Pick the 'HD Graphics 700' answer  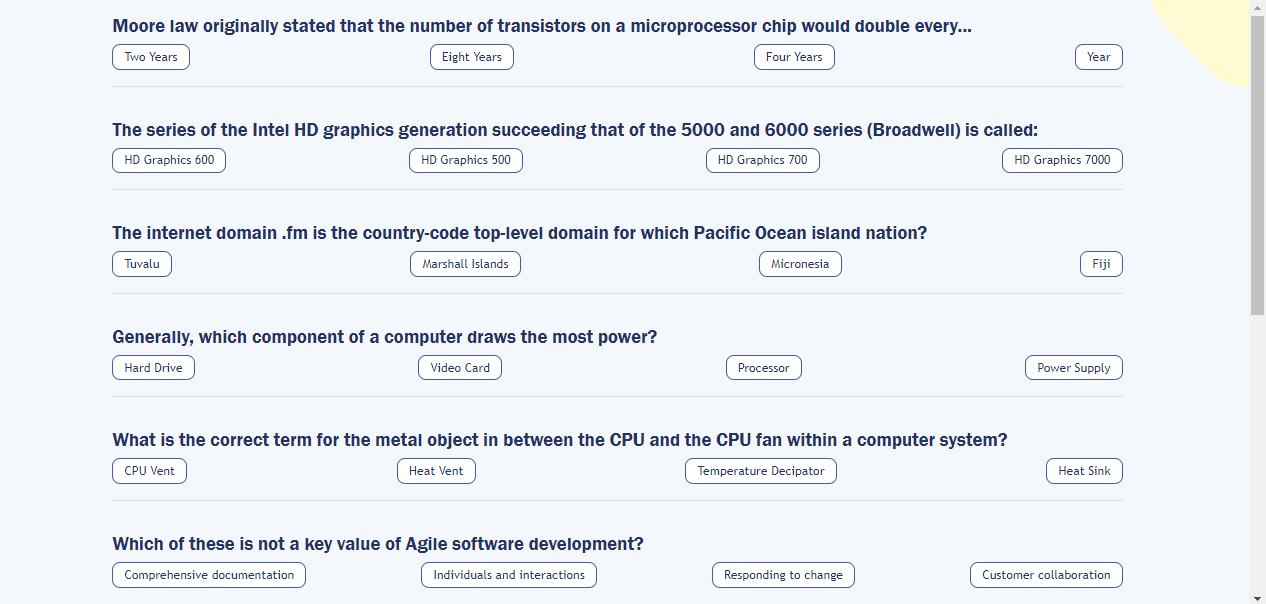762,160
